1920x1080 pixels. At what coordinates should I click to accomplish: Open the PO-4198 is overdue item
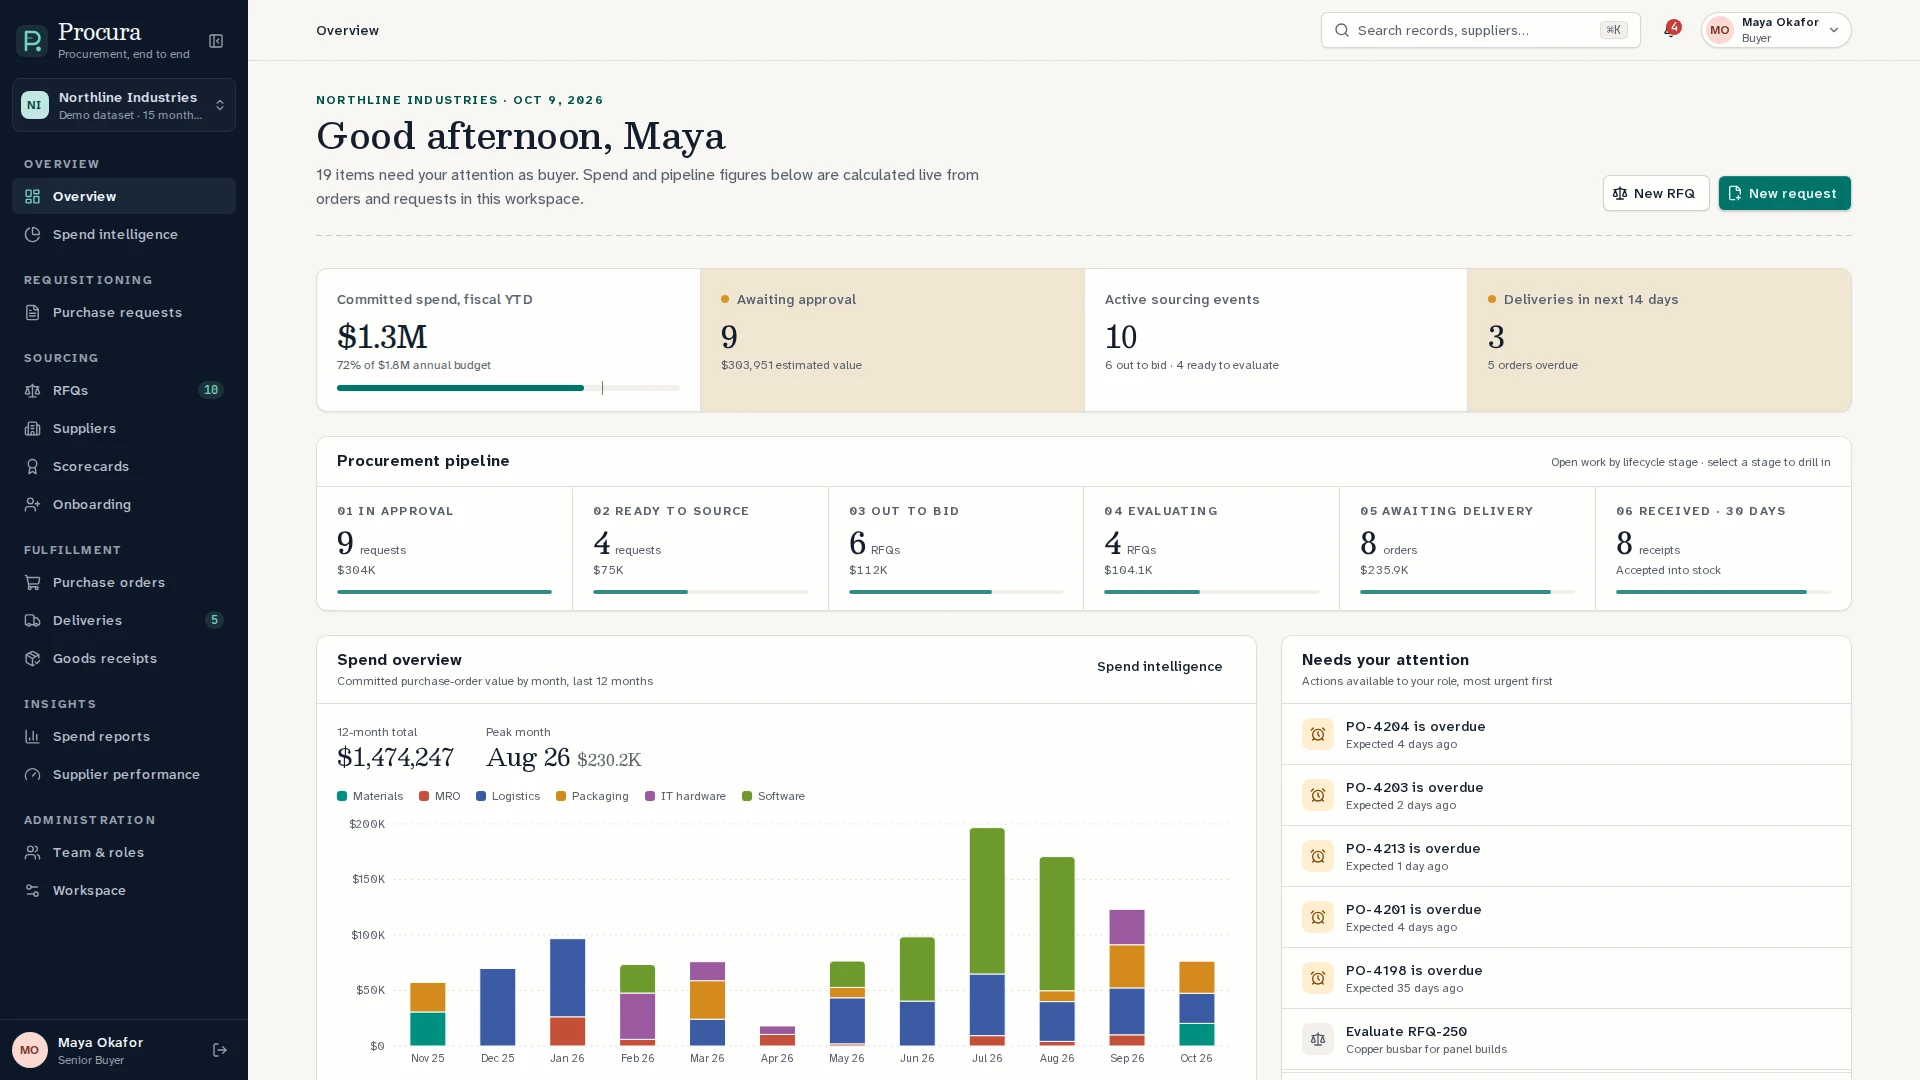coord(1566,978)
